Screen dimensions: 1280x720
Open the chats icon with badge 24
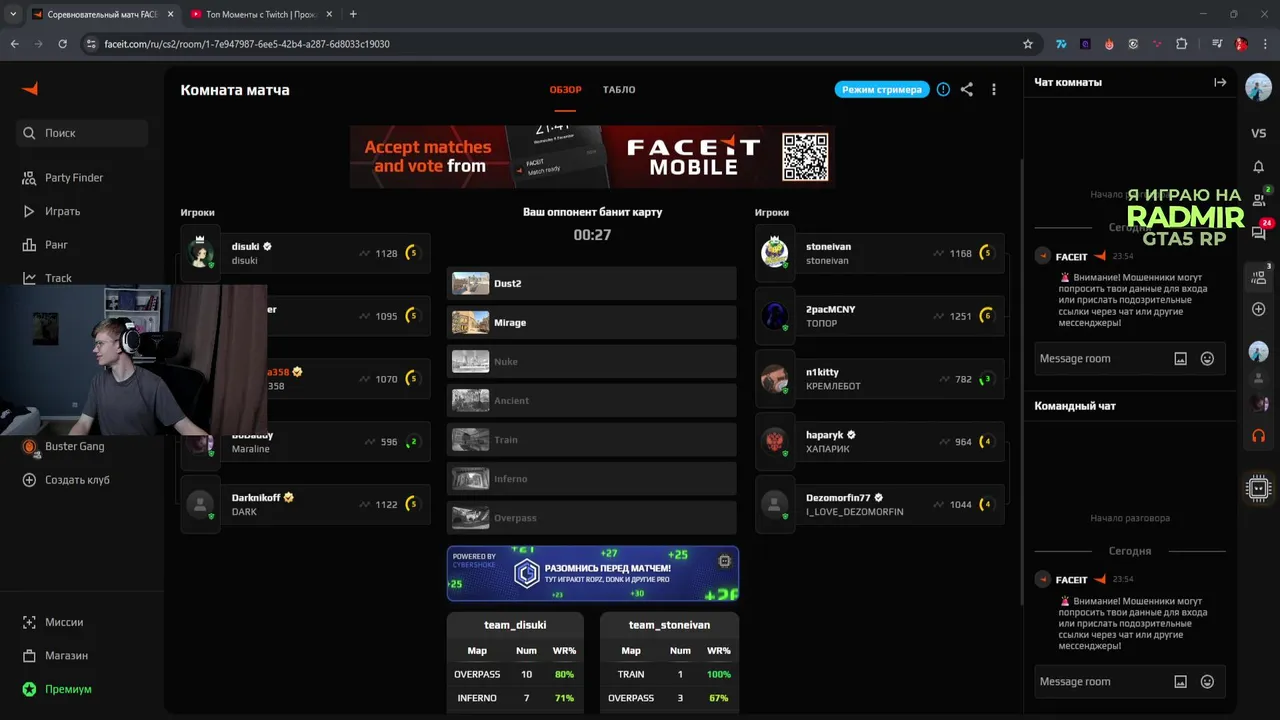[x=1258, y=232]
